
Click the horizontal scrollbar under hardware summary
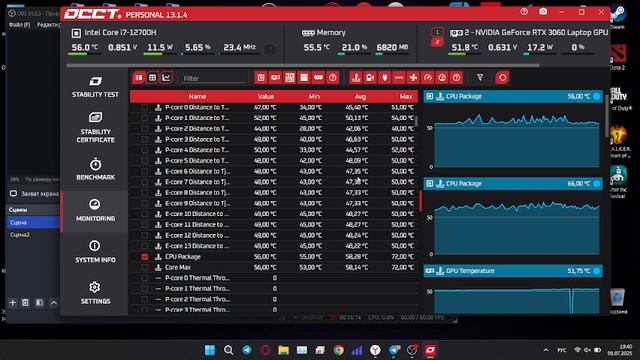[302, 65]
